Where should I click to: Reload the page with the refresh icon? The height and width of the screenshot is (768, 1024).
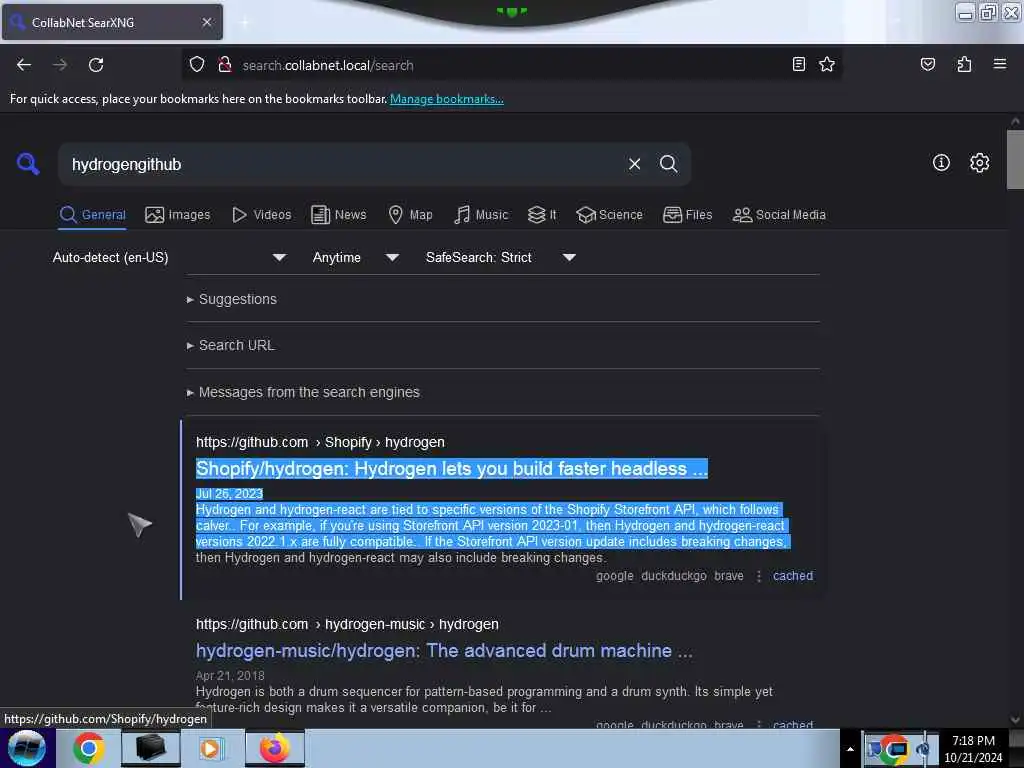pyautogui.click(x=96, y=65)
